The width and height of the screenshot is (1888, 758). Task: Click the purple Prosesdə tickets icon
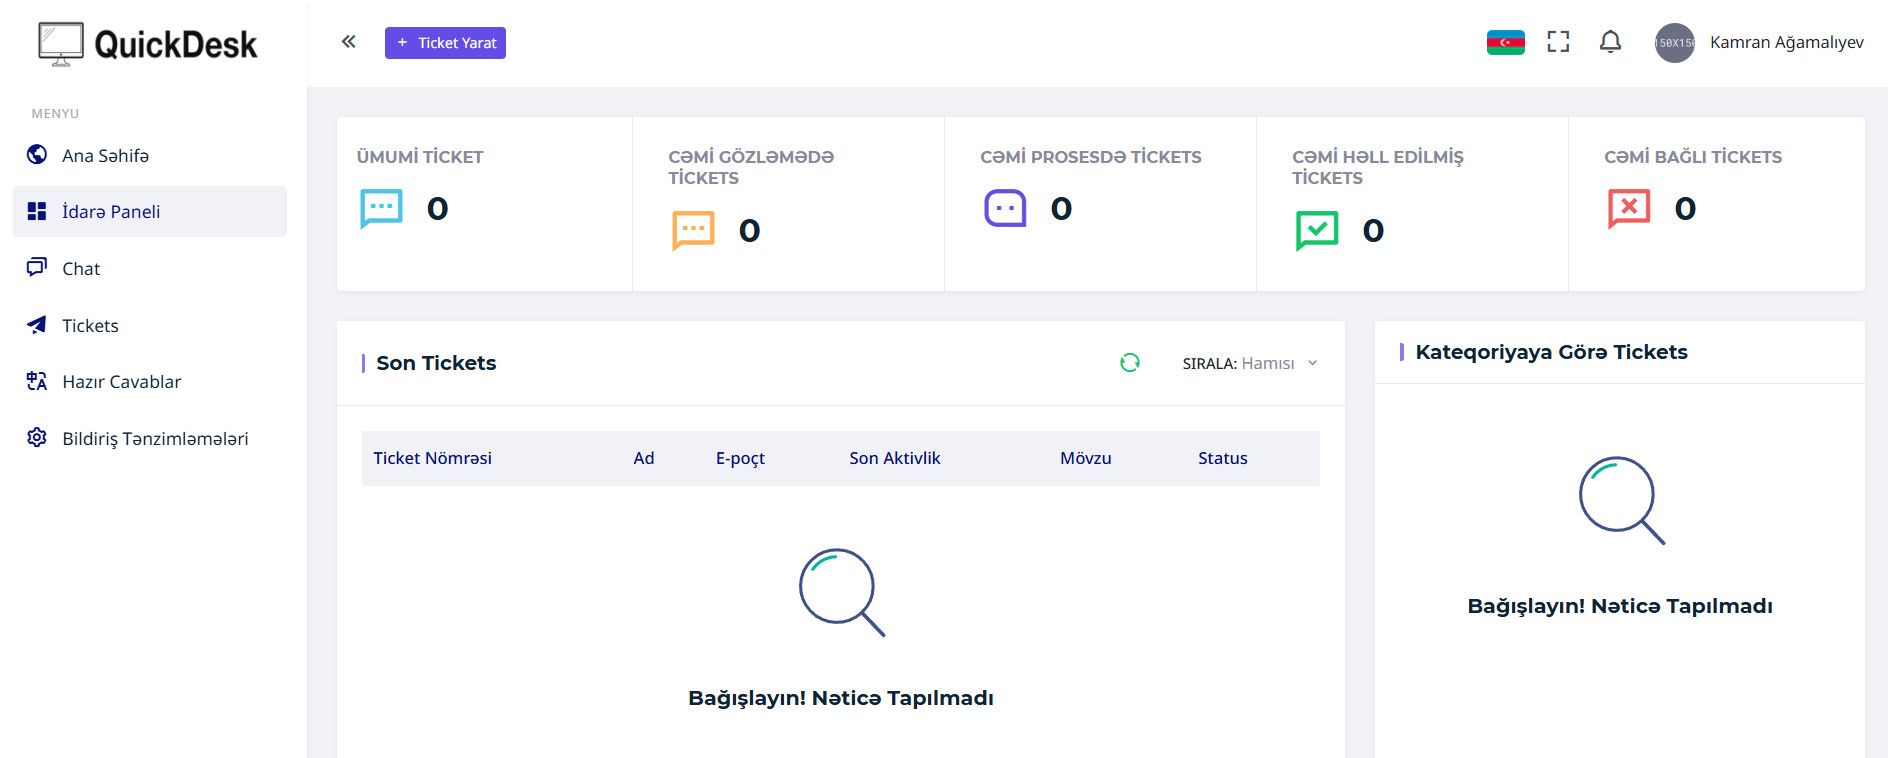click(1005, 208)
